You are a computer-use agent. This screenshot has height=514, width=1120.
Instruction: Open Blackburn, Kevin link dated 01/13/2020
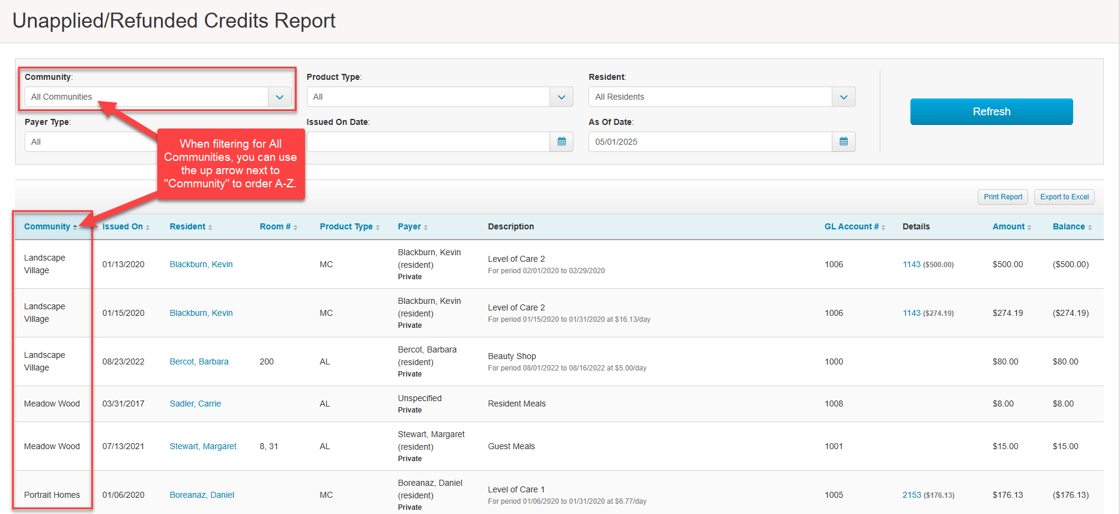[201, 264]
